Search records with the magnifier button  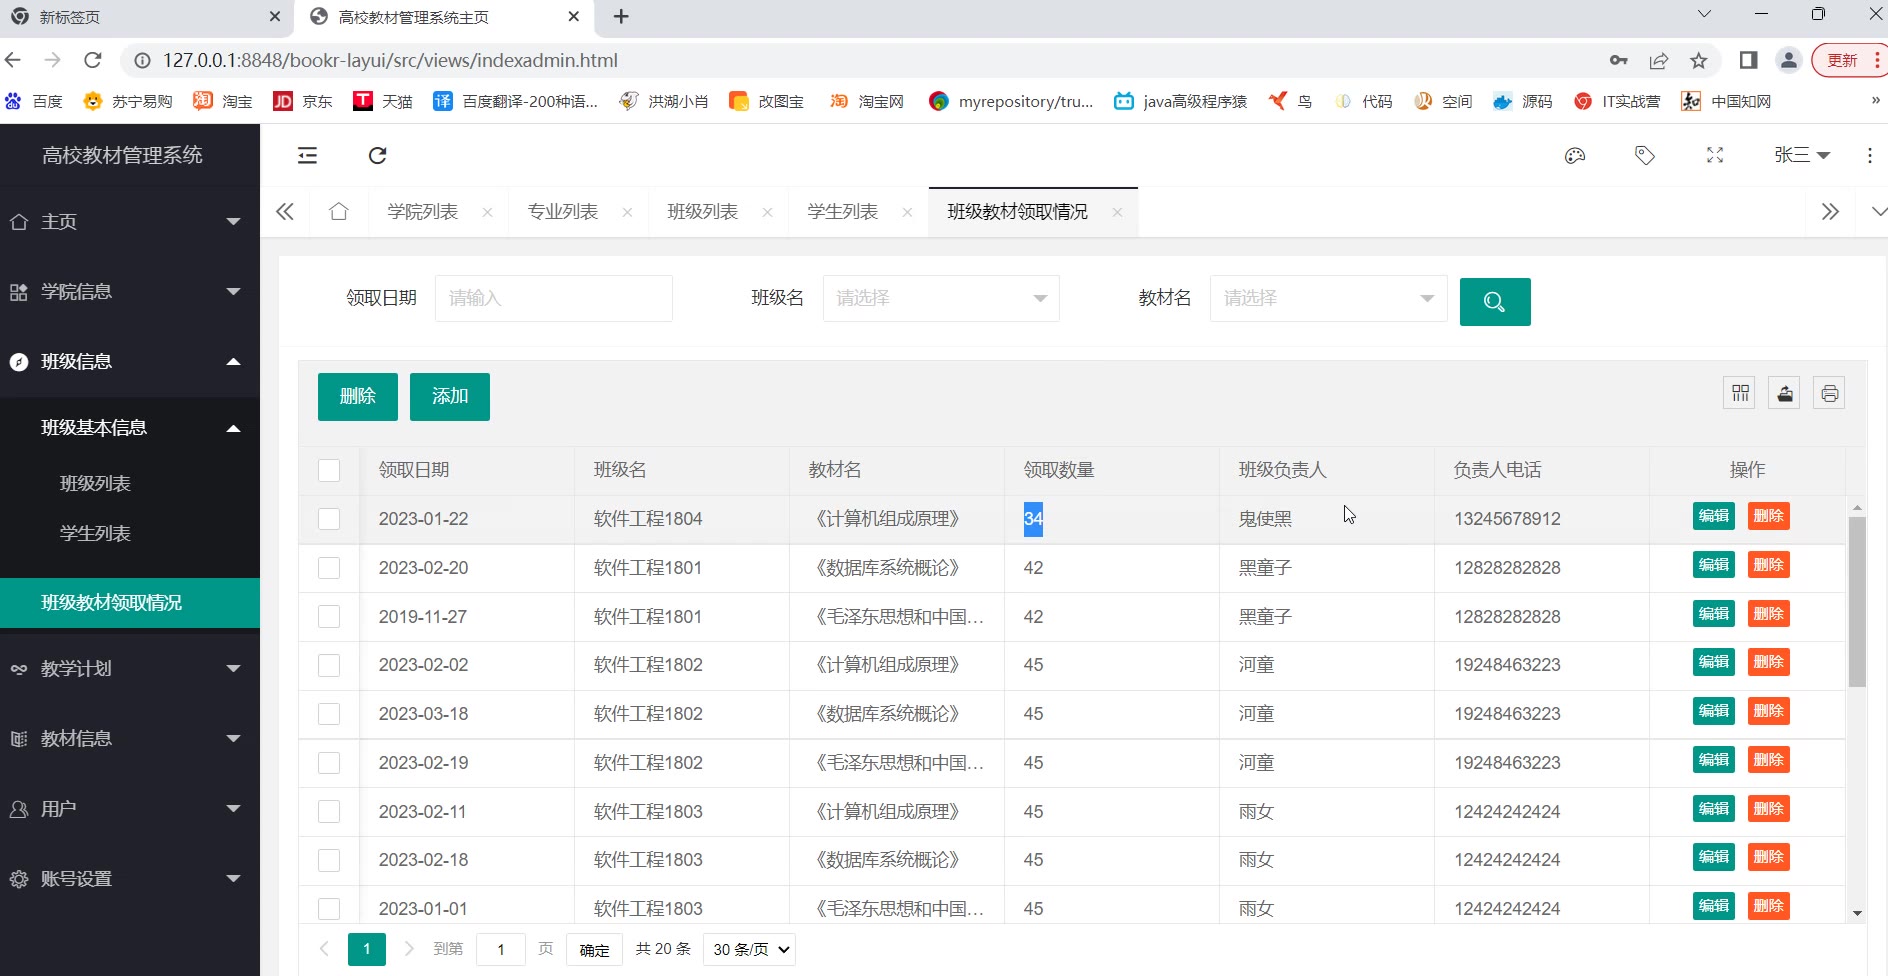1495,302
